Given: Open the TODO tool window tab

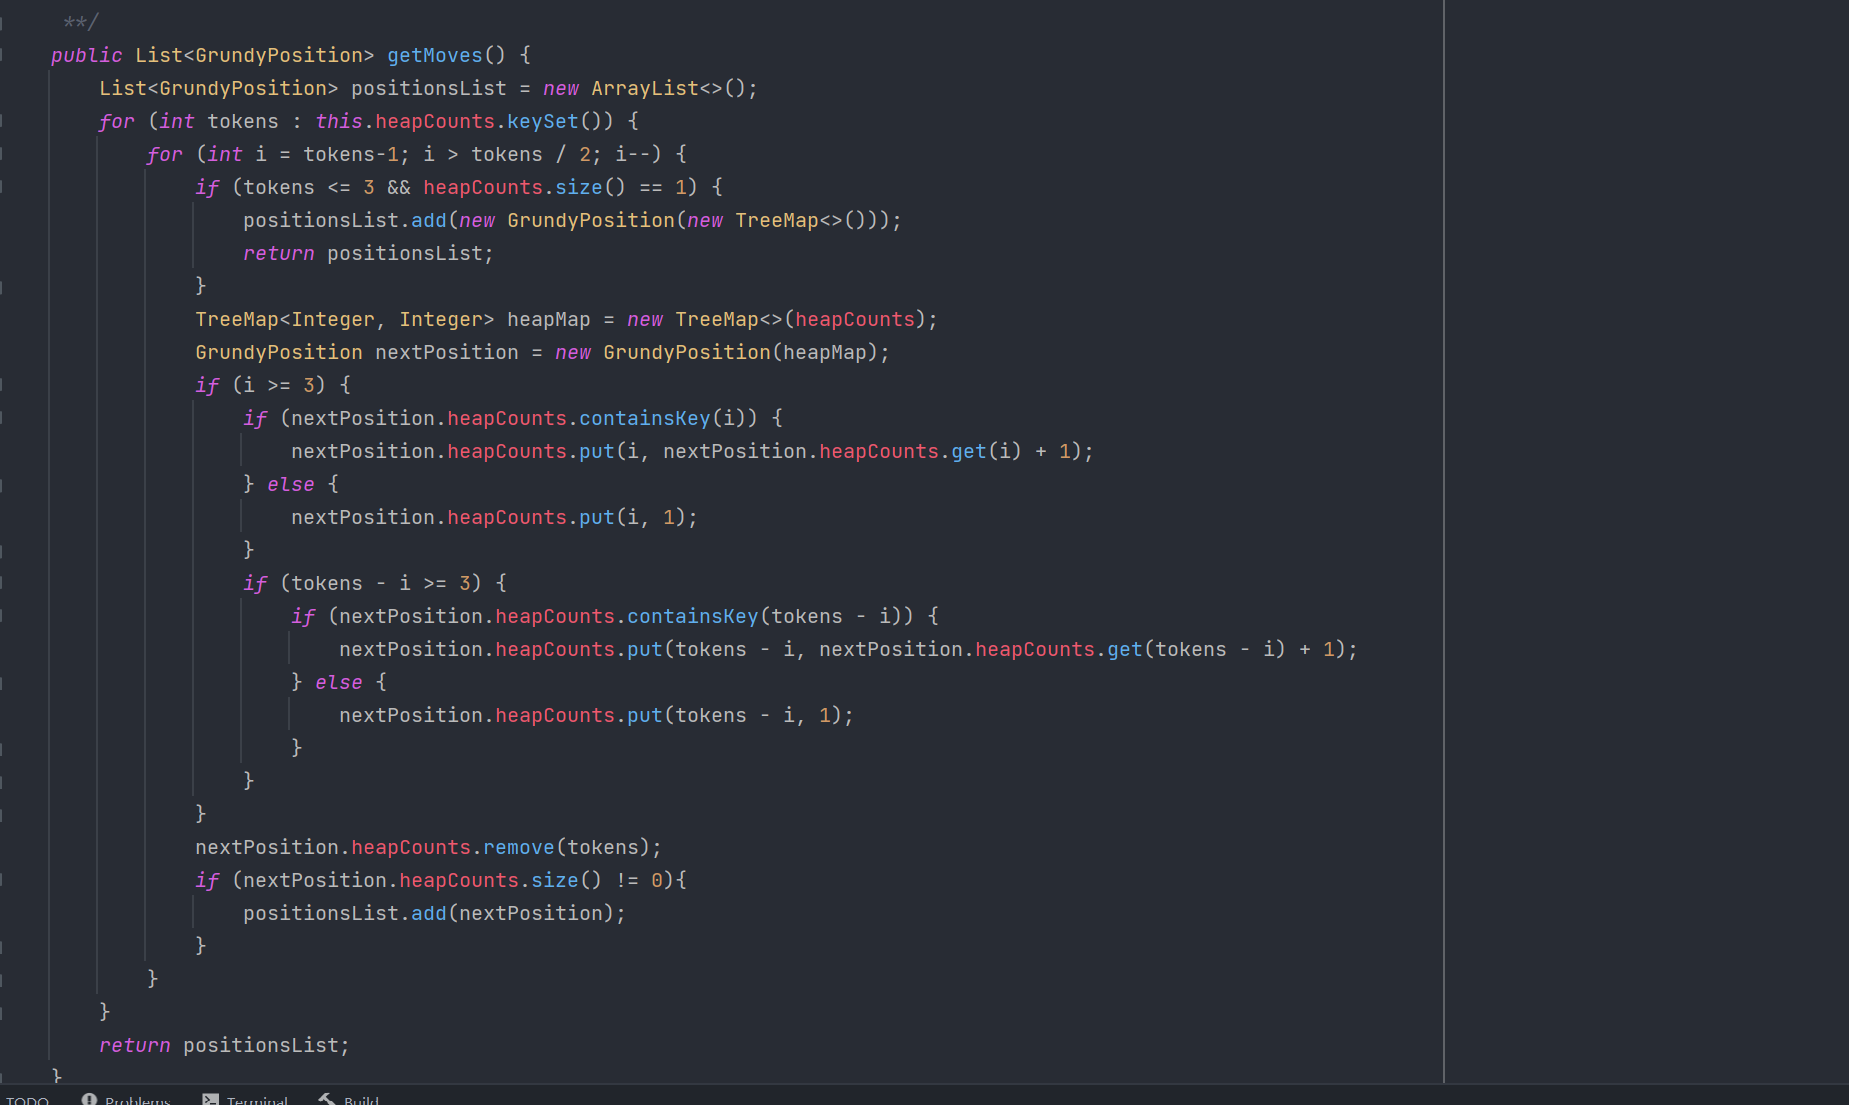Looking at the screenshot, I should coord(27,1100).
